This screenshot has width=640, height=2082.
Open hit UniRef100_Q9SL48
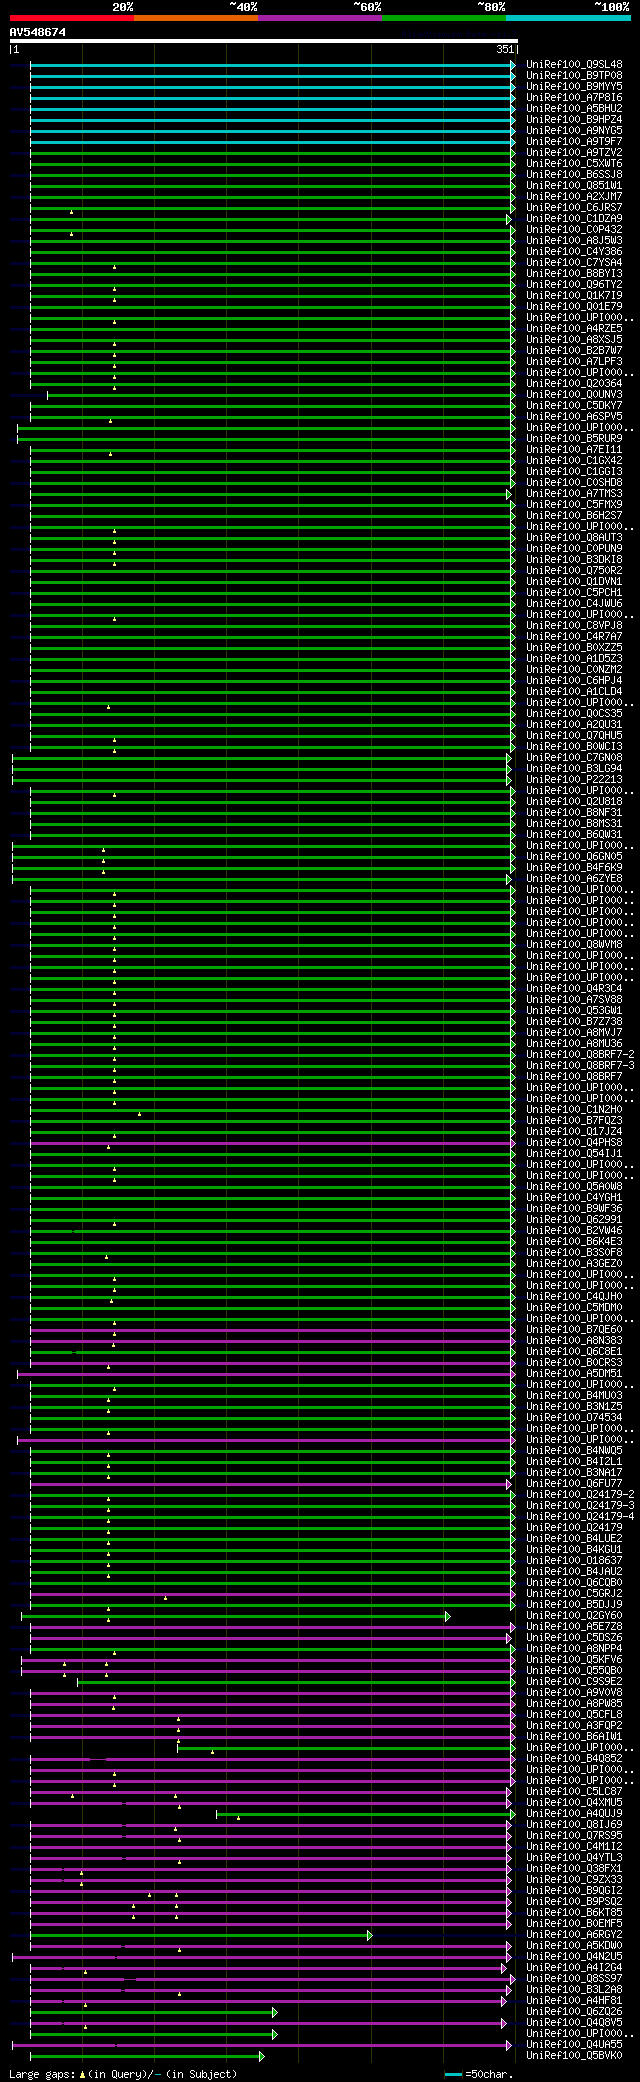[x=574, y=65]
